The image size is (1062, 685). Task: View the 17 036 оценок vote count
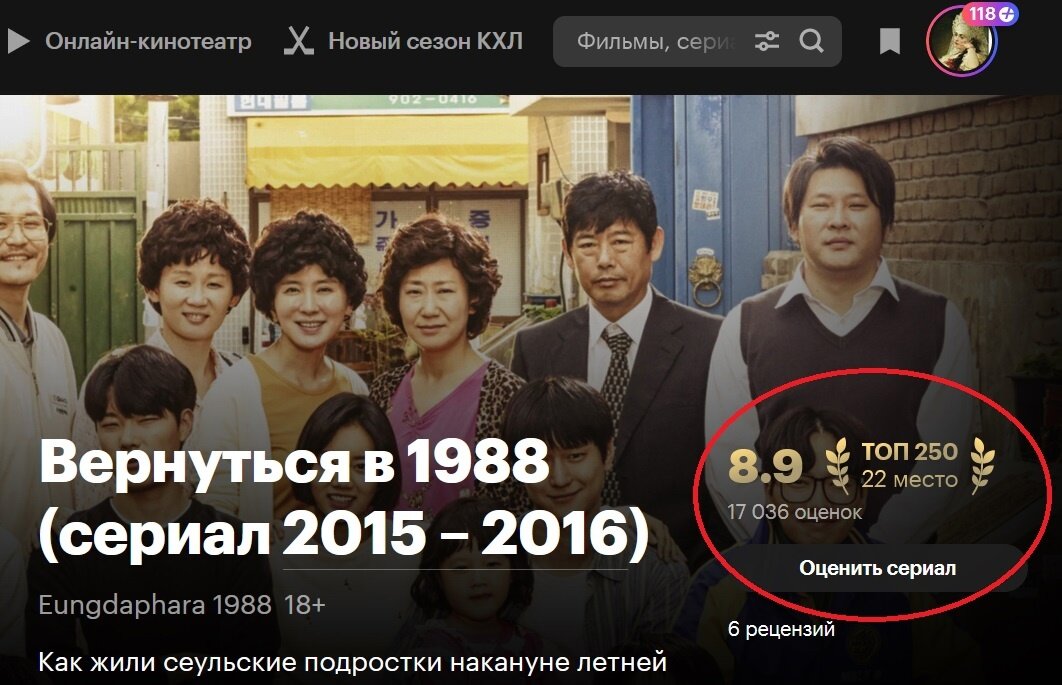click(794, 512)
